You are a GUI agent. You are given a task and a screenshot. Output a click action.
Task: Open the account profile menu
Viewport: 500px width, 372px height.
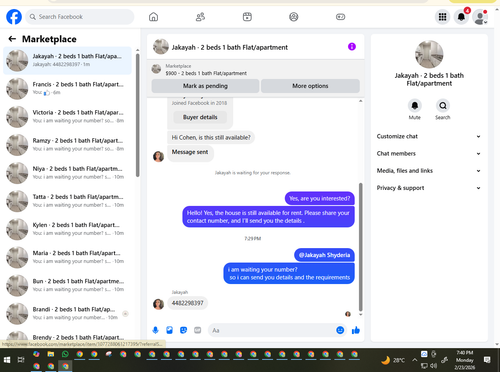tap(480, 17)
